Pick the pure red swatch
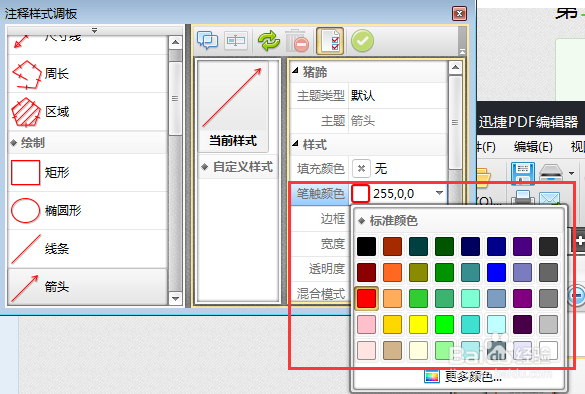This screenshot has width=585, height=394. 366,298
